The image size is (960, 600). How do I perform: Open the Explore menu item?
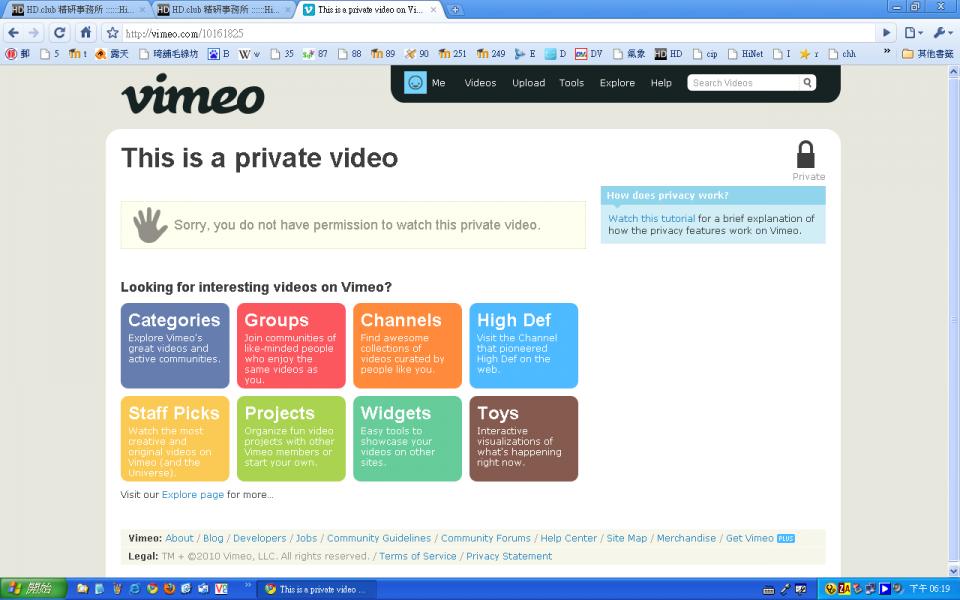tap(617, 83)
